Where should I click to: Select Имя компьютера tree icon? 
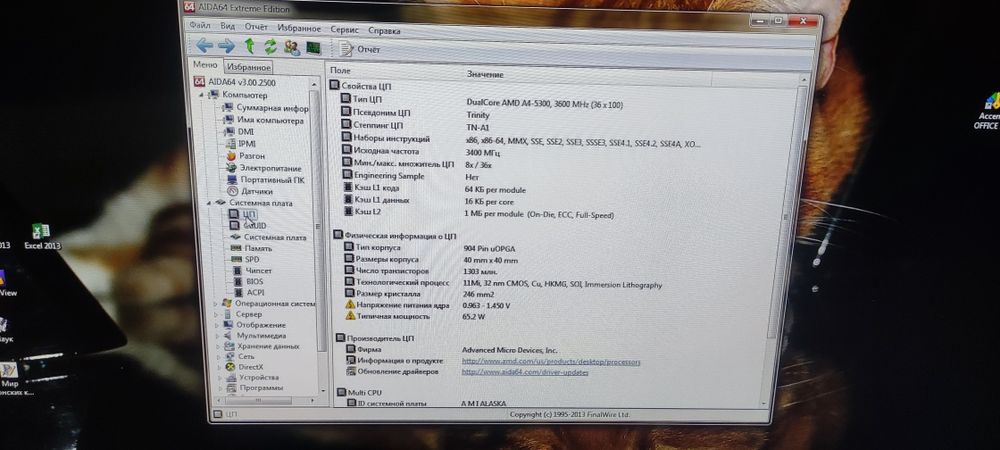(228, 119)
